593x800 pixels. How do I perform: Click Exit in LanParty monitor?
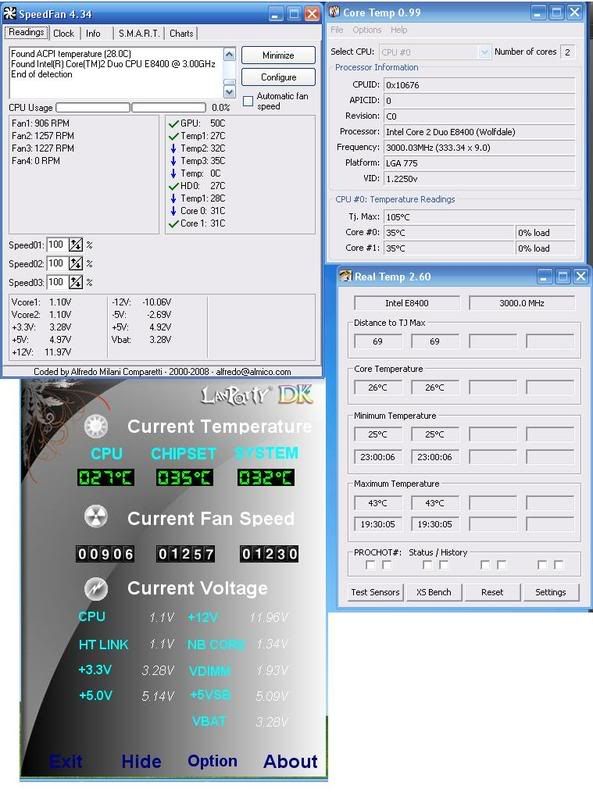pyautogui.click(x=66, y=762)
